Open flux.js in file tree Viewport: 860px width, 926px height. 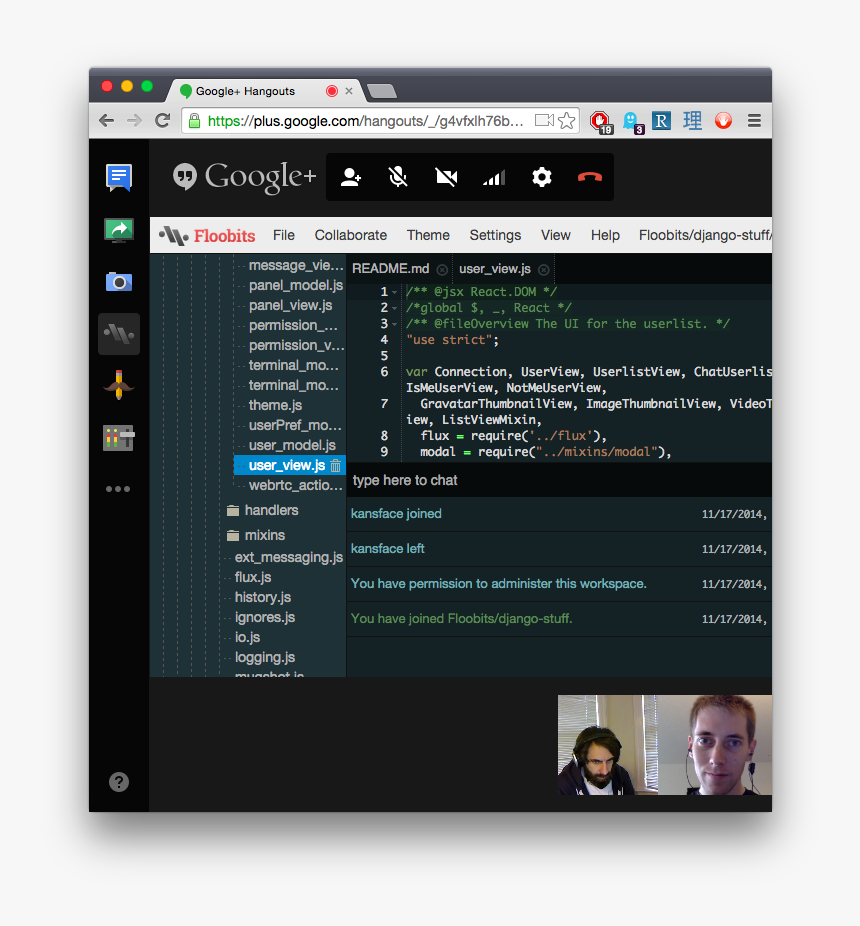pyautogui.click(x=253, y=577)
